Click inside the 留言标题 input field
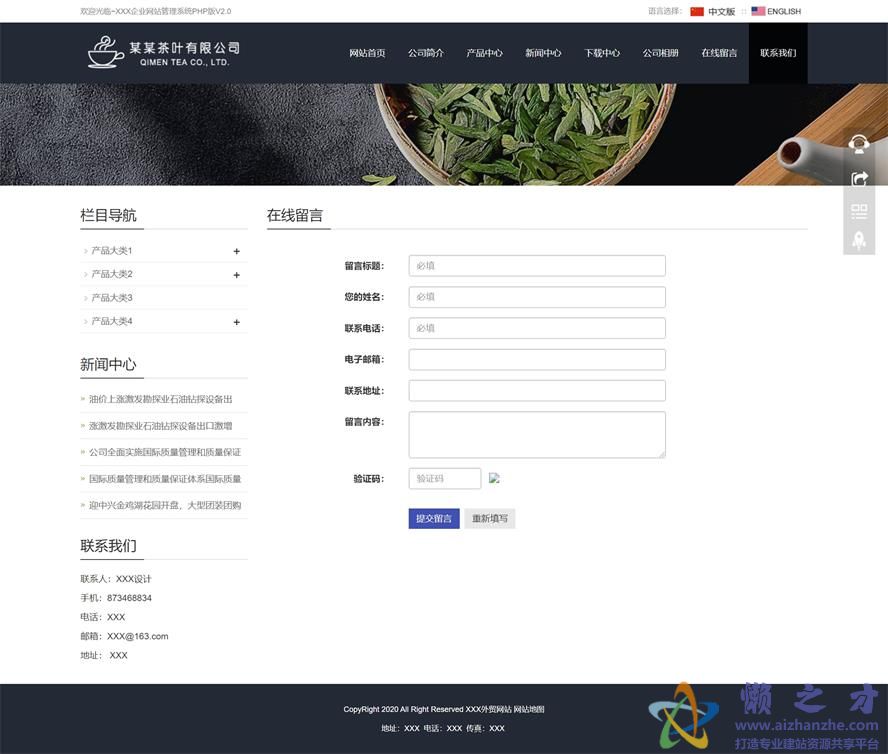Screen dimensions: 888x754 536,265
